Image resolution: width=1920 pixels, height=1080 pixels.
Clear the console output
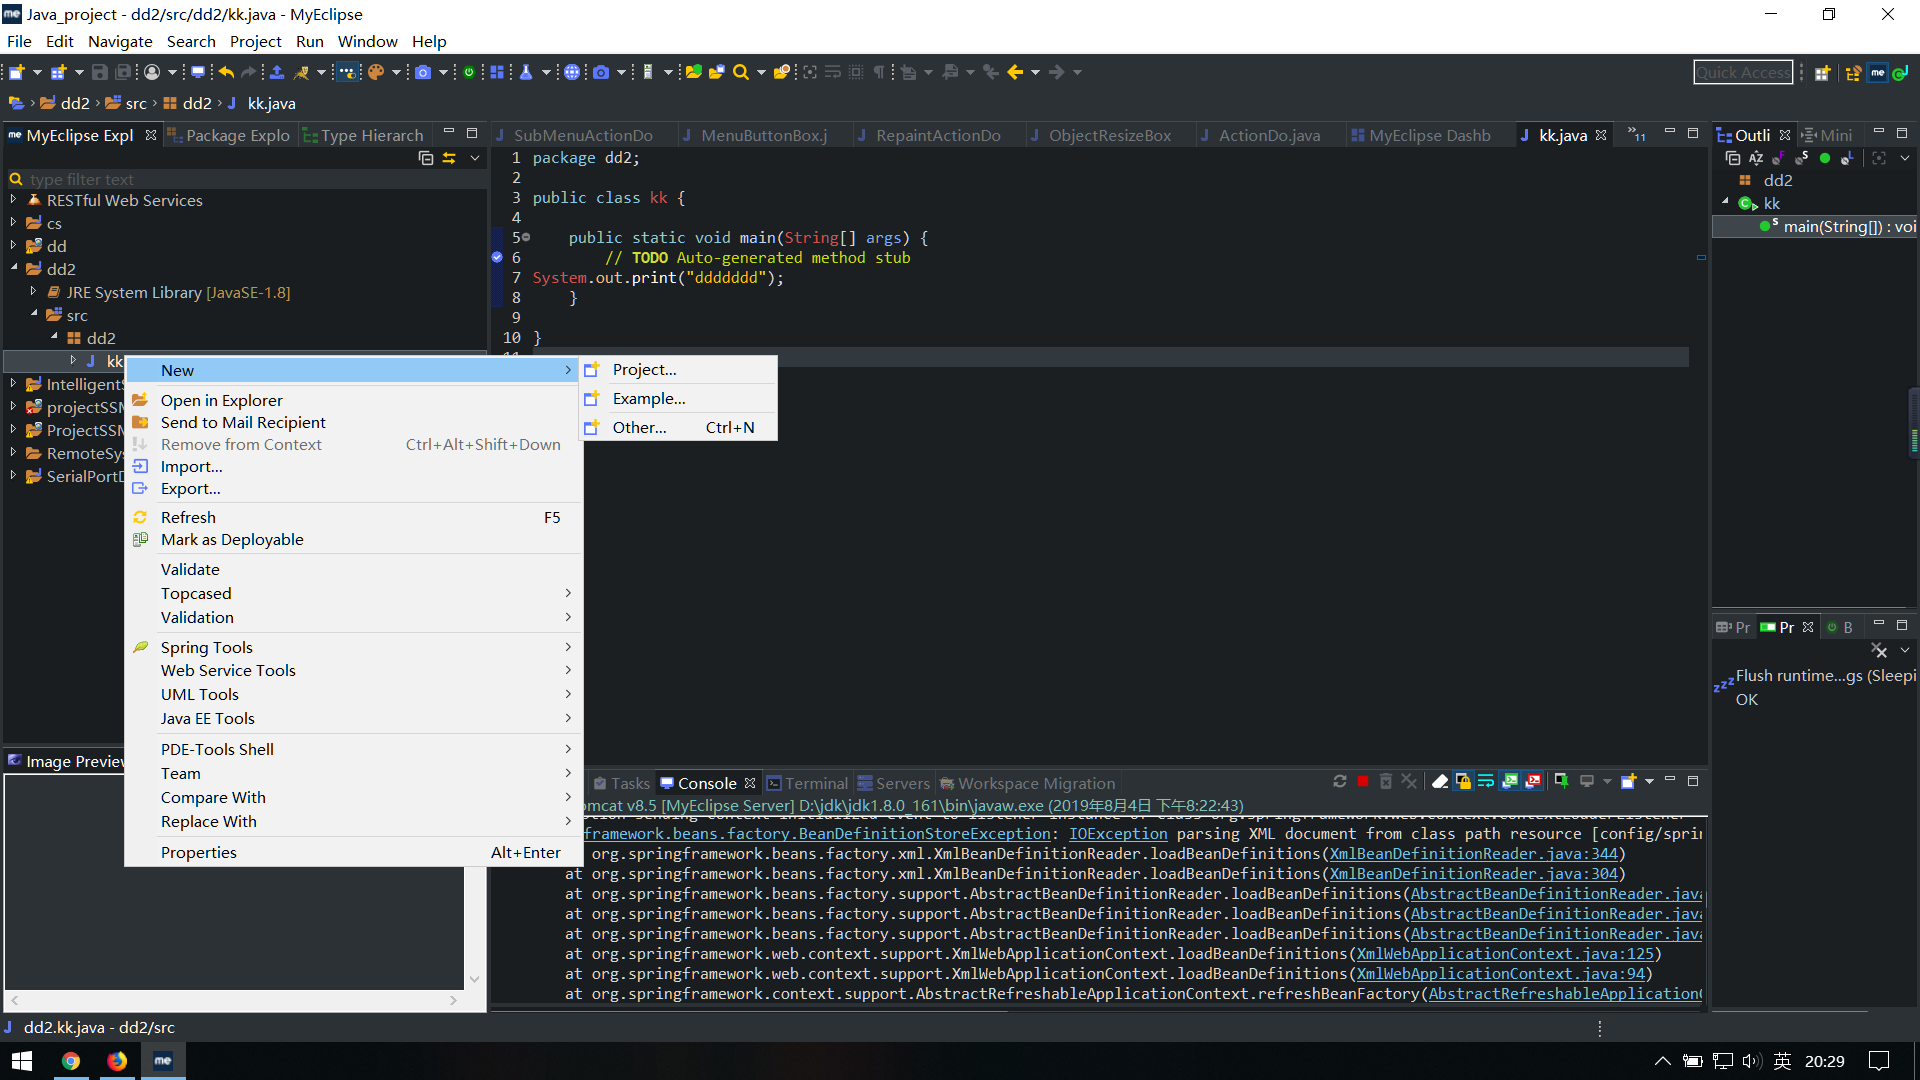1440,782
